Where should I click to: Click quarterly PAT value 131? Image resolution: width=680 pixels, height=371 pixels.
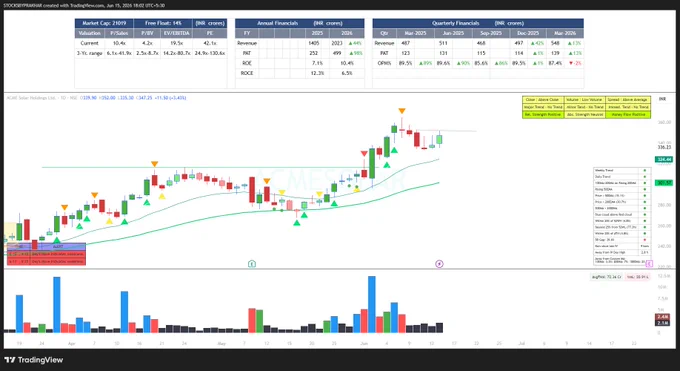coord(443,53)
